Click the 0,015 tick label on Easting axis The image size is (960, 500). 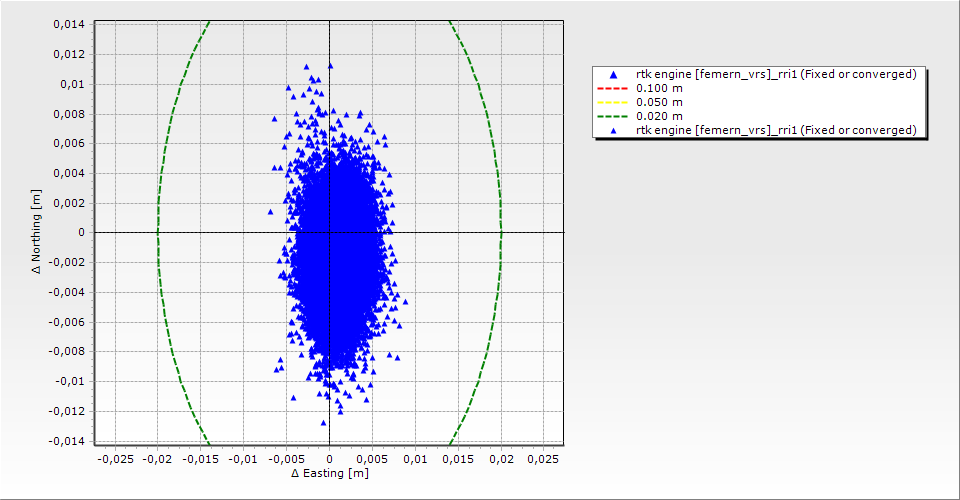tap(457, 458)
